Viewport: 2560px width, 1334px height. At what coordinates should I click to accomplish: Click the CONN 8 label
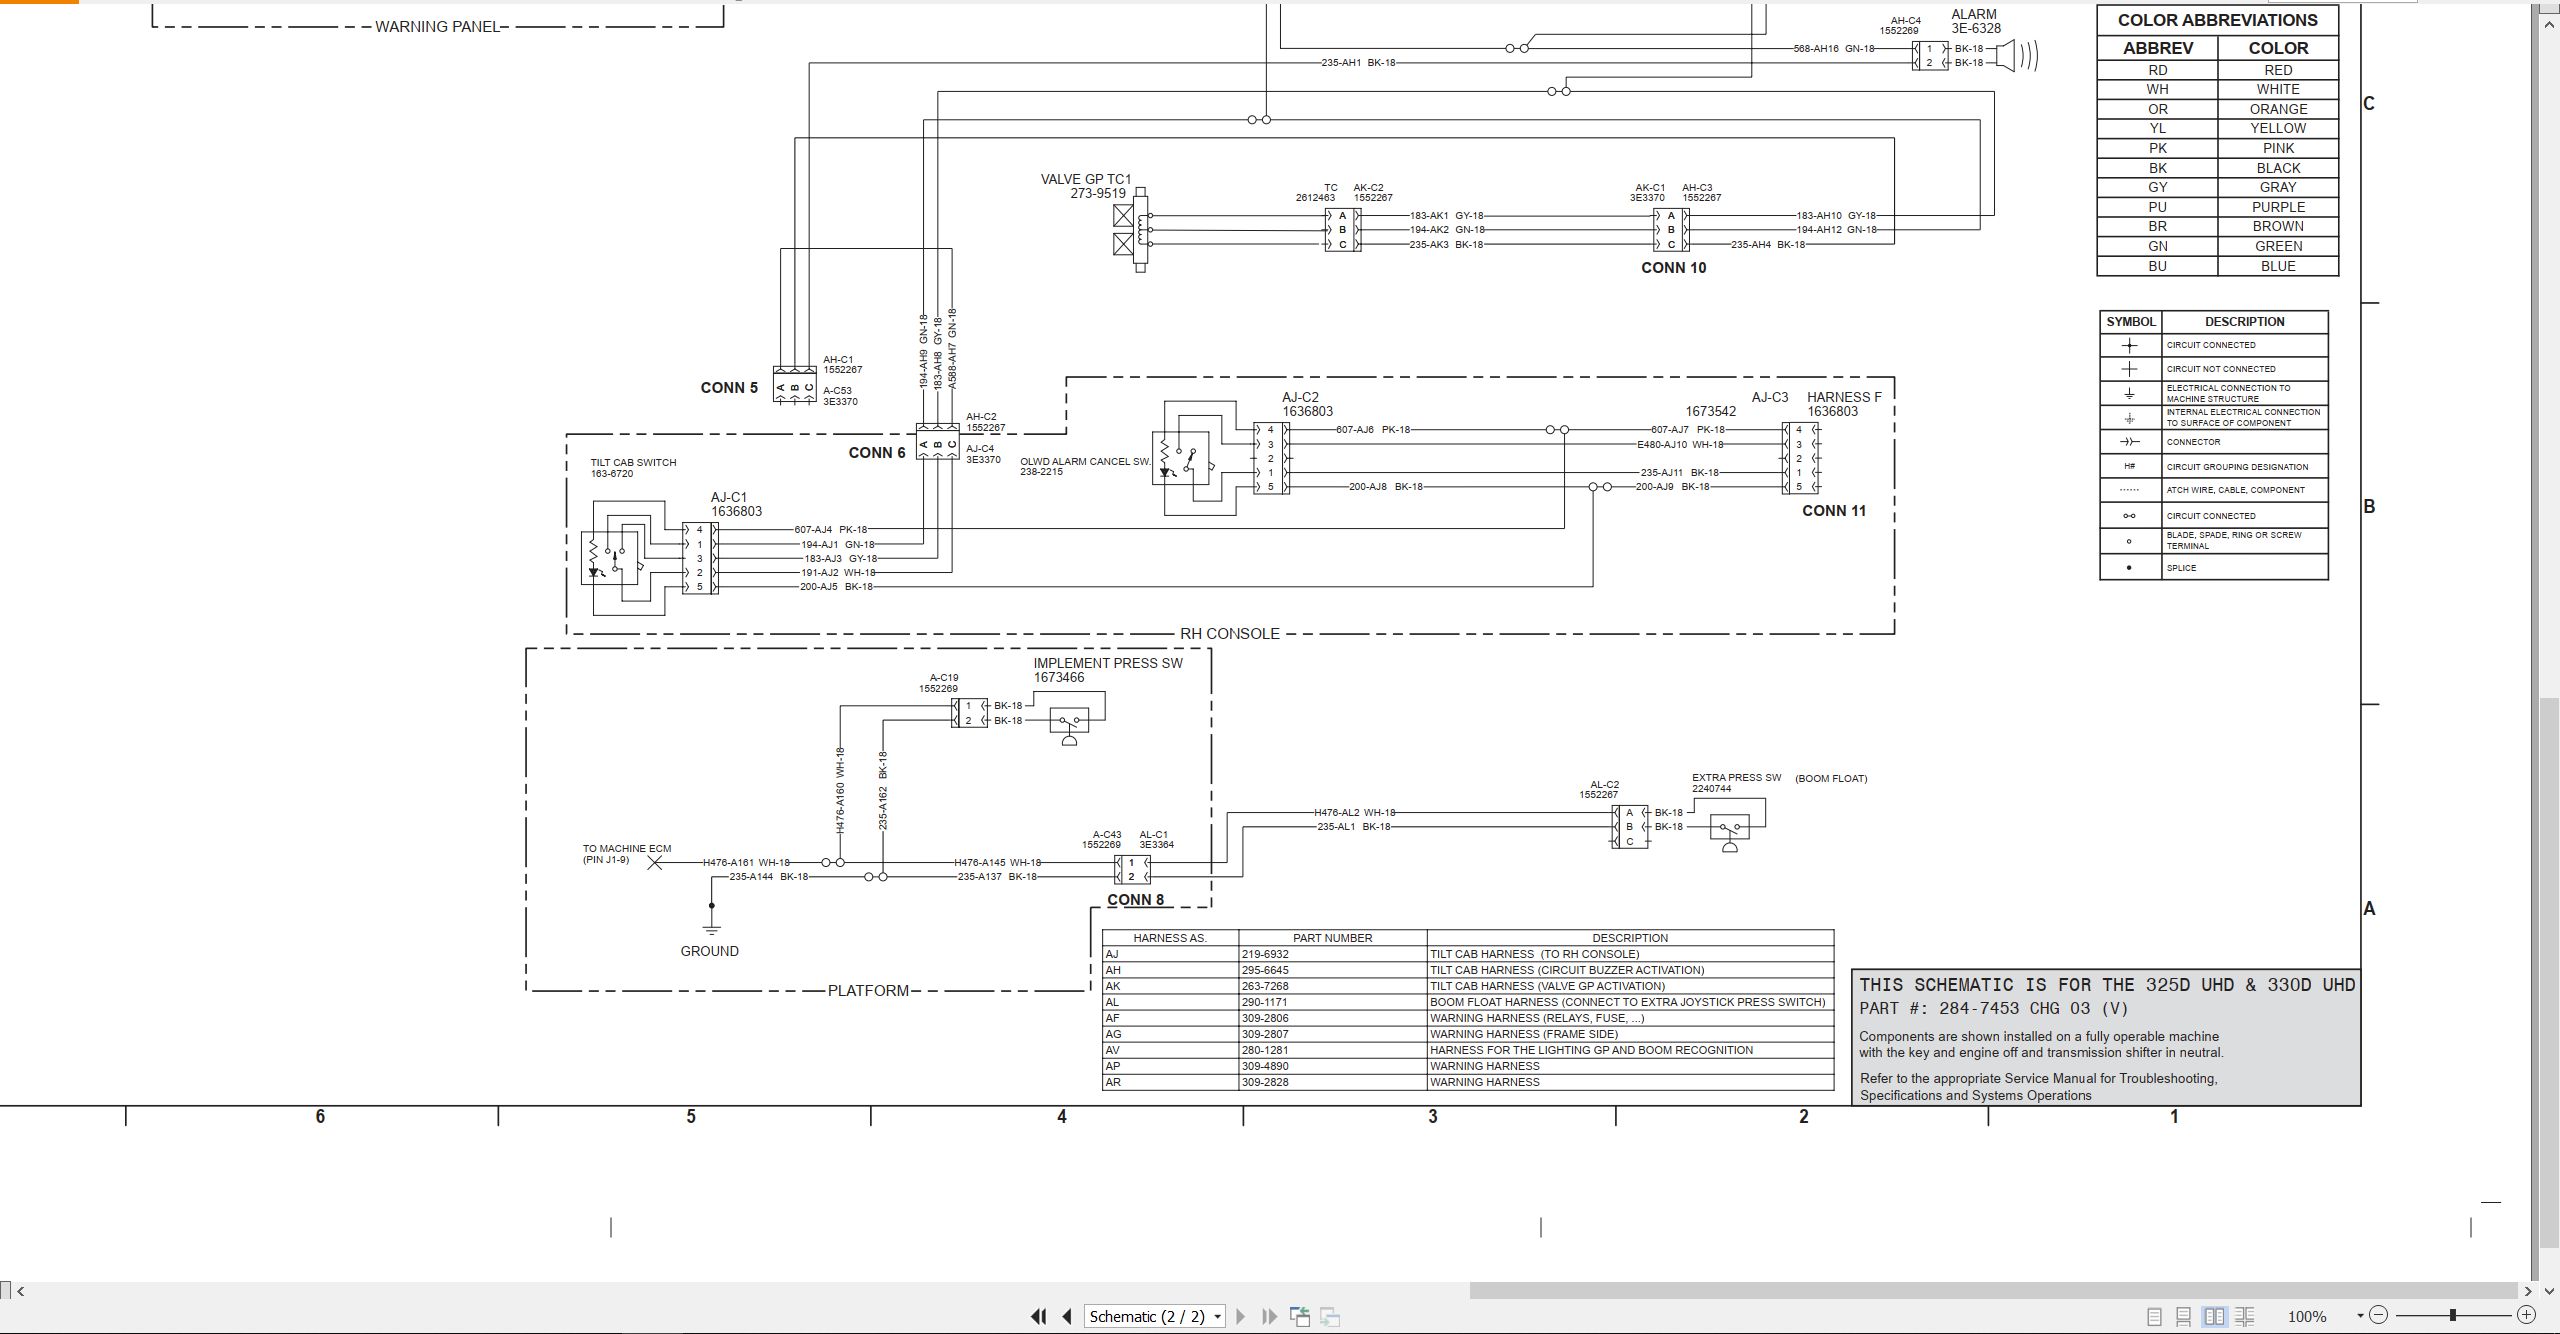point(1135,900)
